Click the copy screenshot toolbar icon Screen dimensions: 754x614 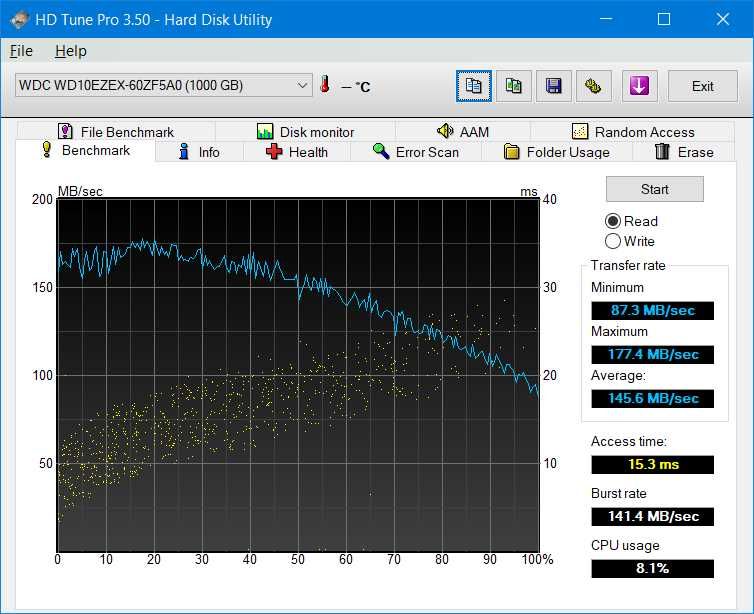[x=513, y=86]
